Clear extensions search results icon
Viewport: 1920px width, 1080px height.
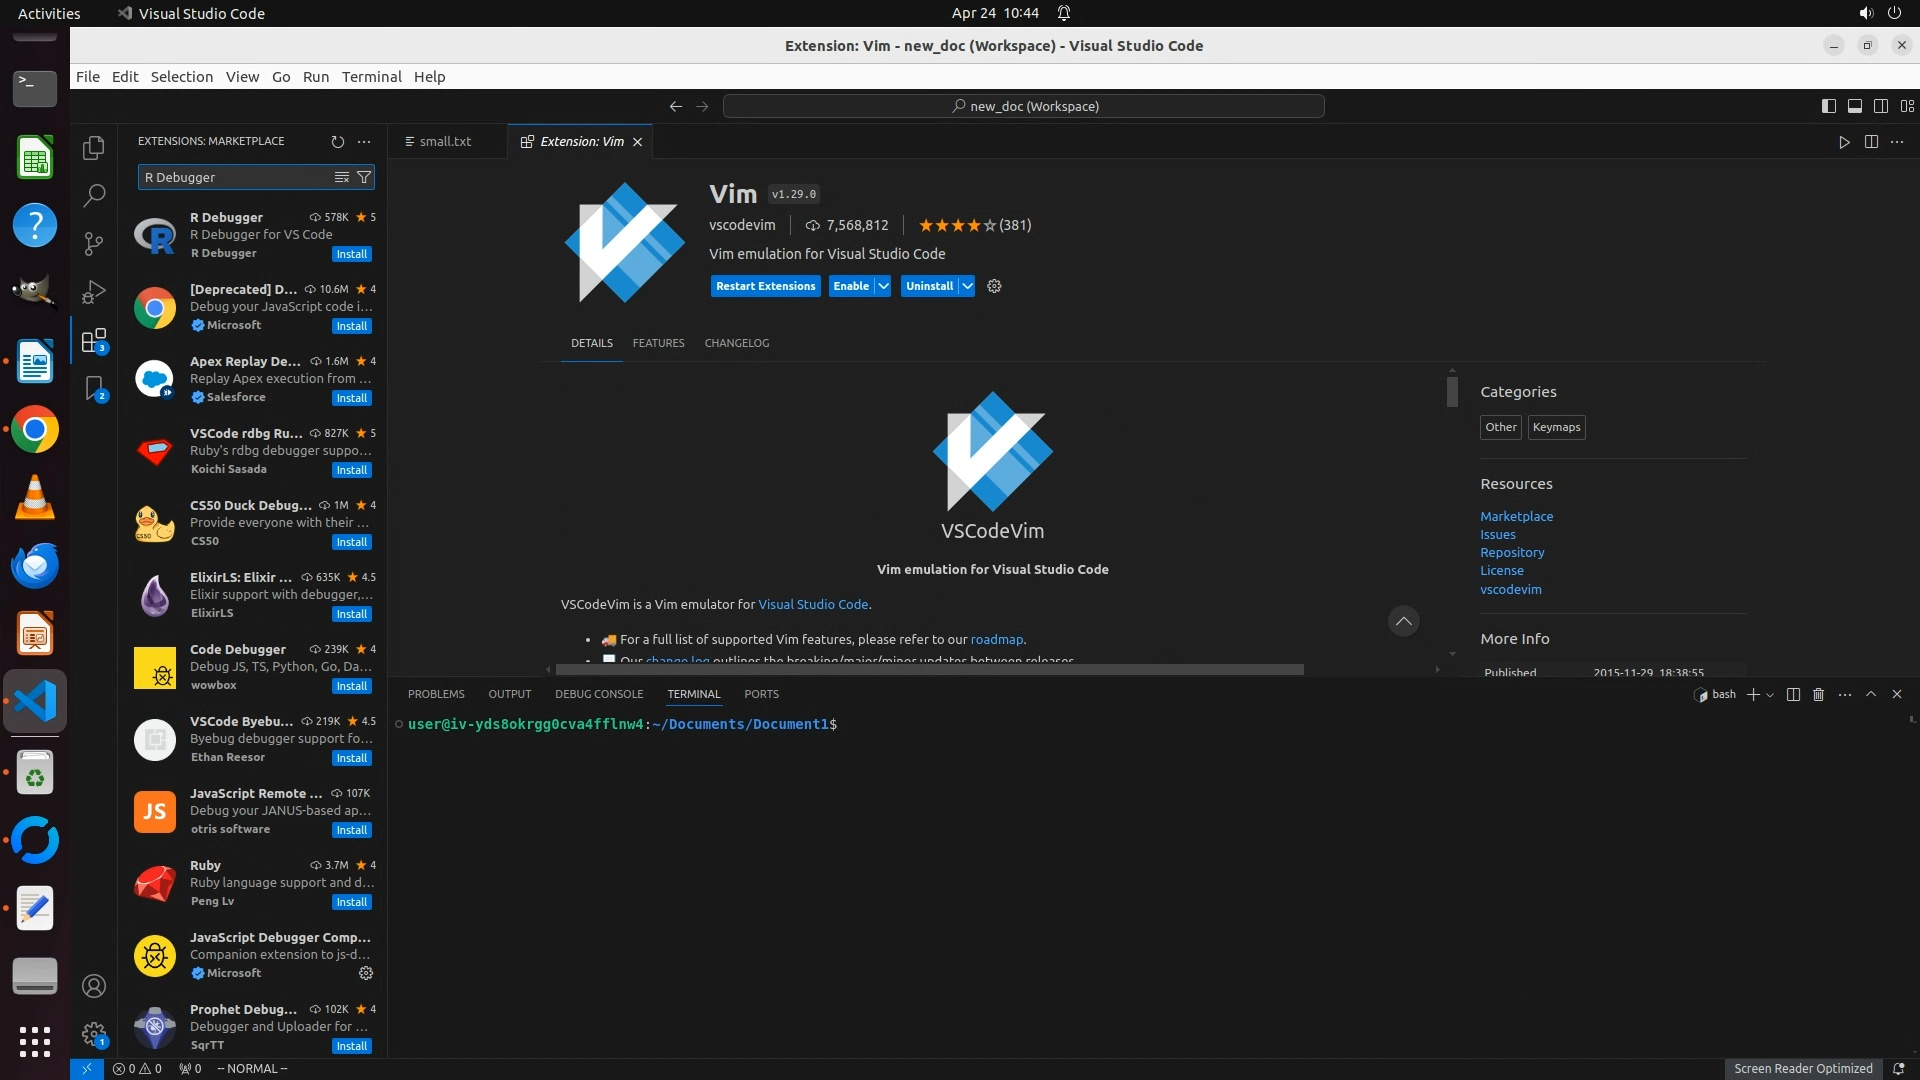342,177
